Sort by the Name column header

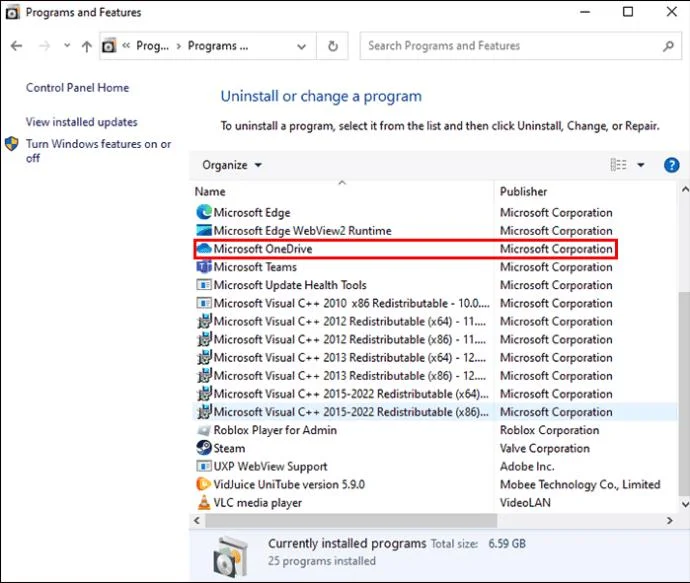coord(342,191)
